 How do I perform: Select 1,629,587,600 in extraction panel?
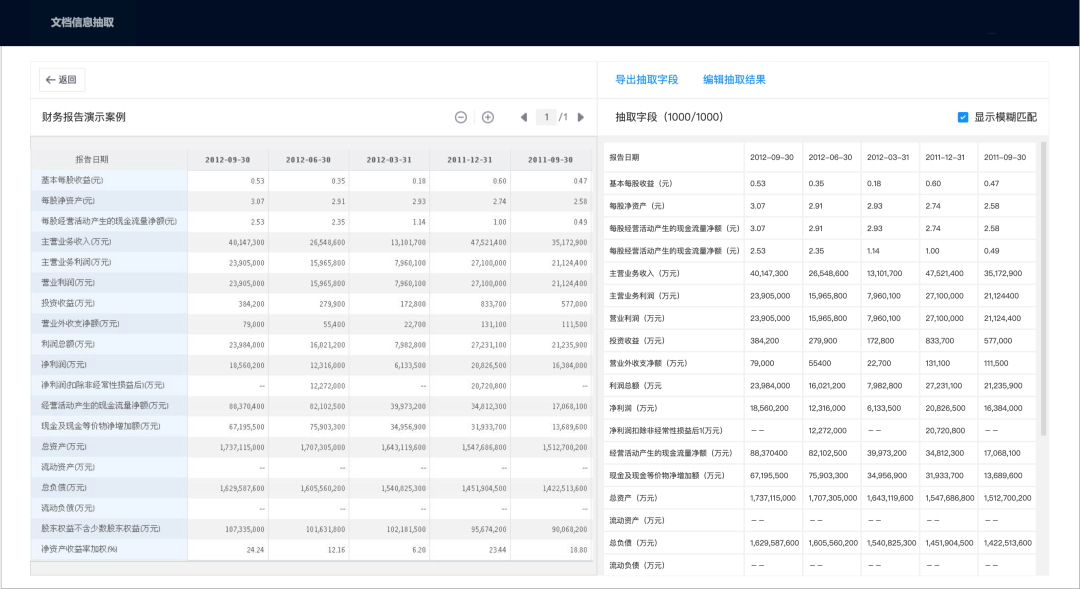click(x=774, y=543)
